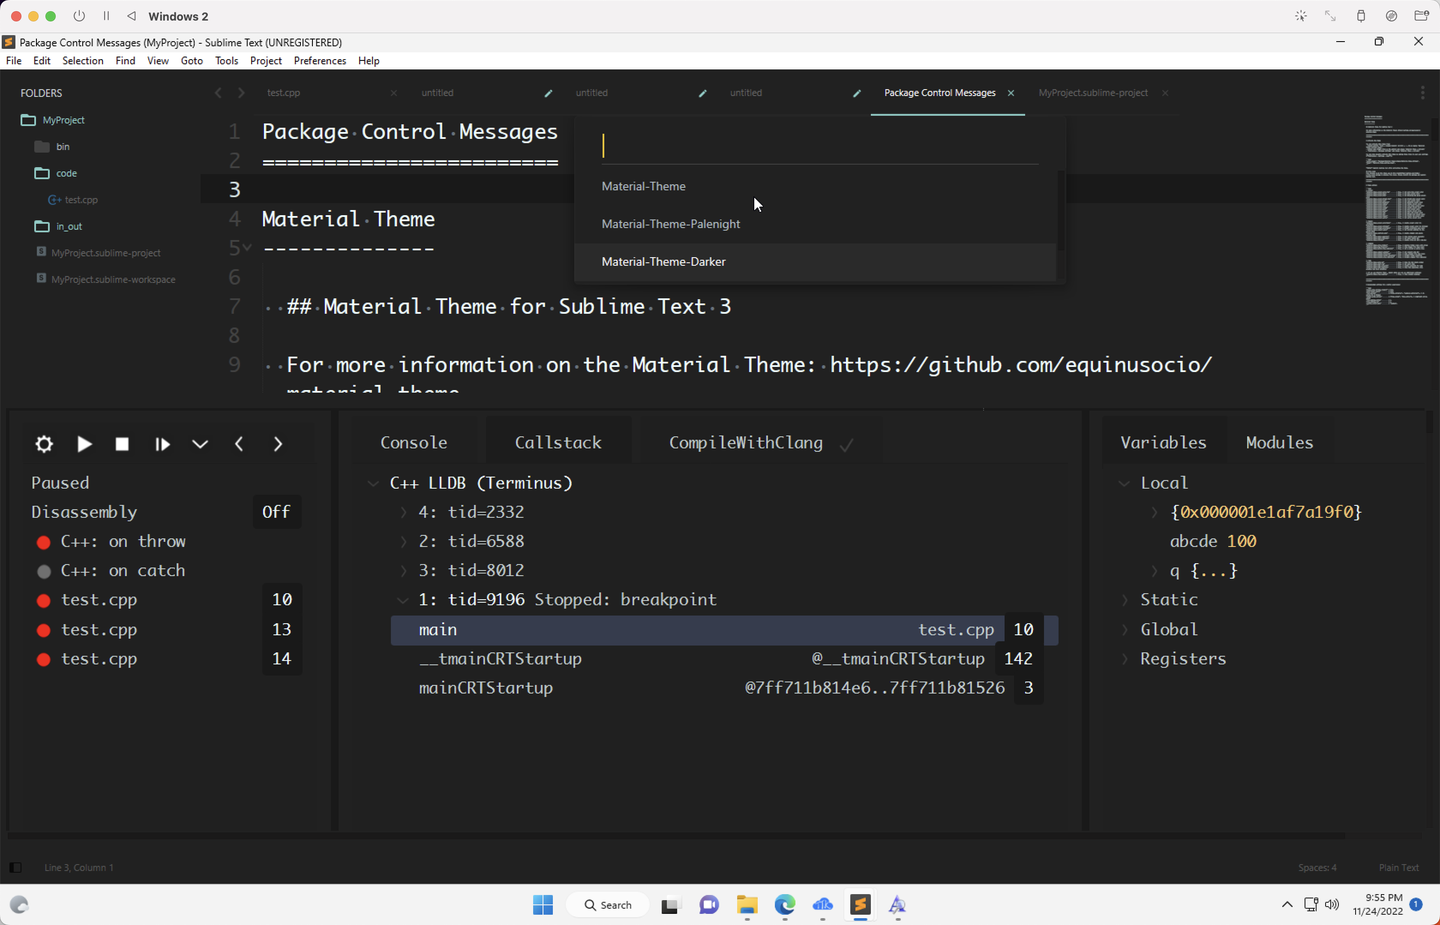The image size is (1440, 925).
Task: Open the Sublime Text icon in the taskbar
Action: tap(860, 905)
